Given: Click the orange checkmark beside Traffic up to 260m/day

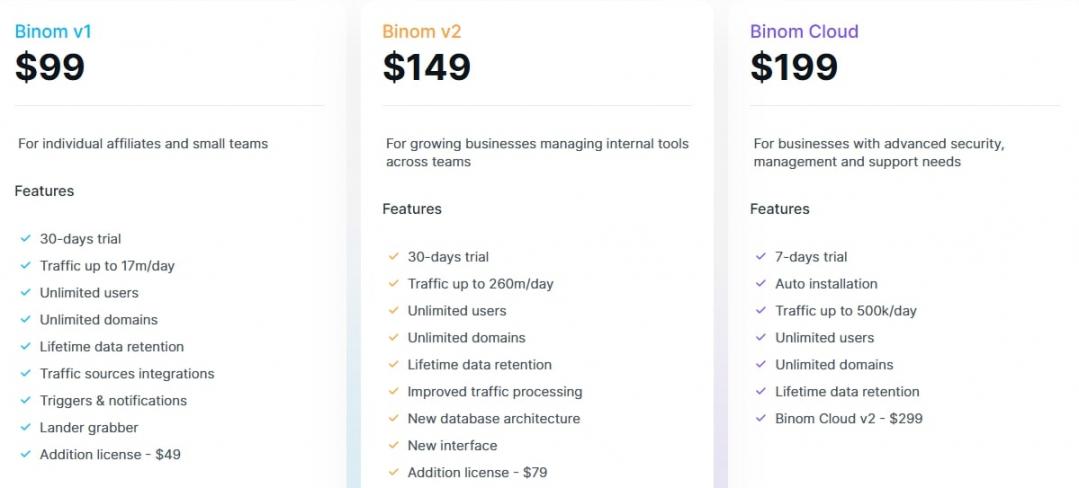Looking at the screenshot, I should pyautogui.click(x=393, y=284).
